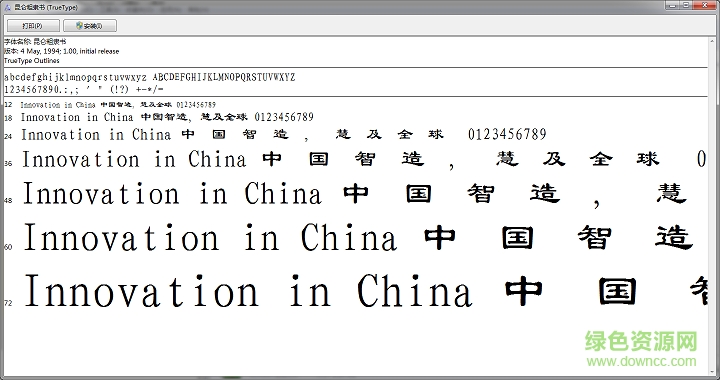Open the font viewer title bar icon
720x380 pixels.
click(x=7, y=7)
